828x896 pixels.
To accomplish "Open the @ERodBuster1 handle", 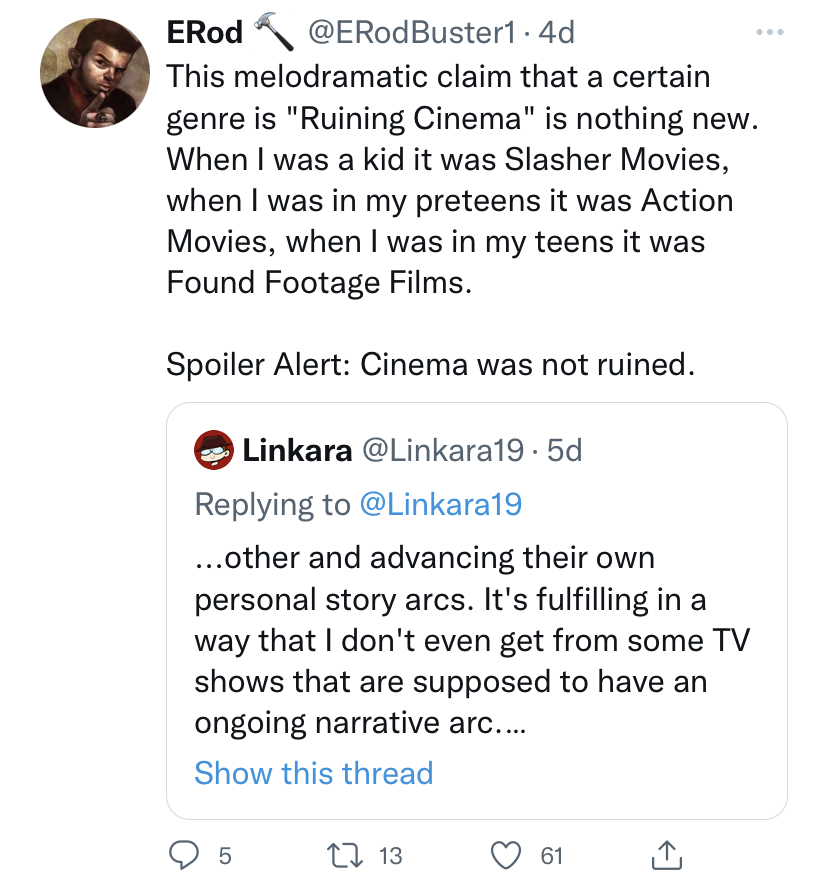I will coord(411,32).
